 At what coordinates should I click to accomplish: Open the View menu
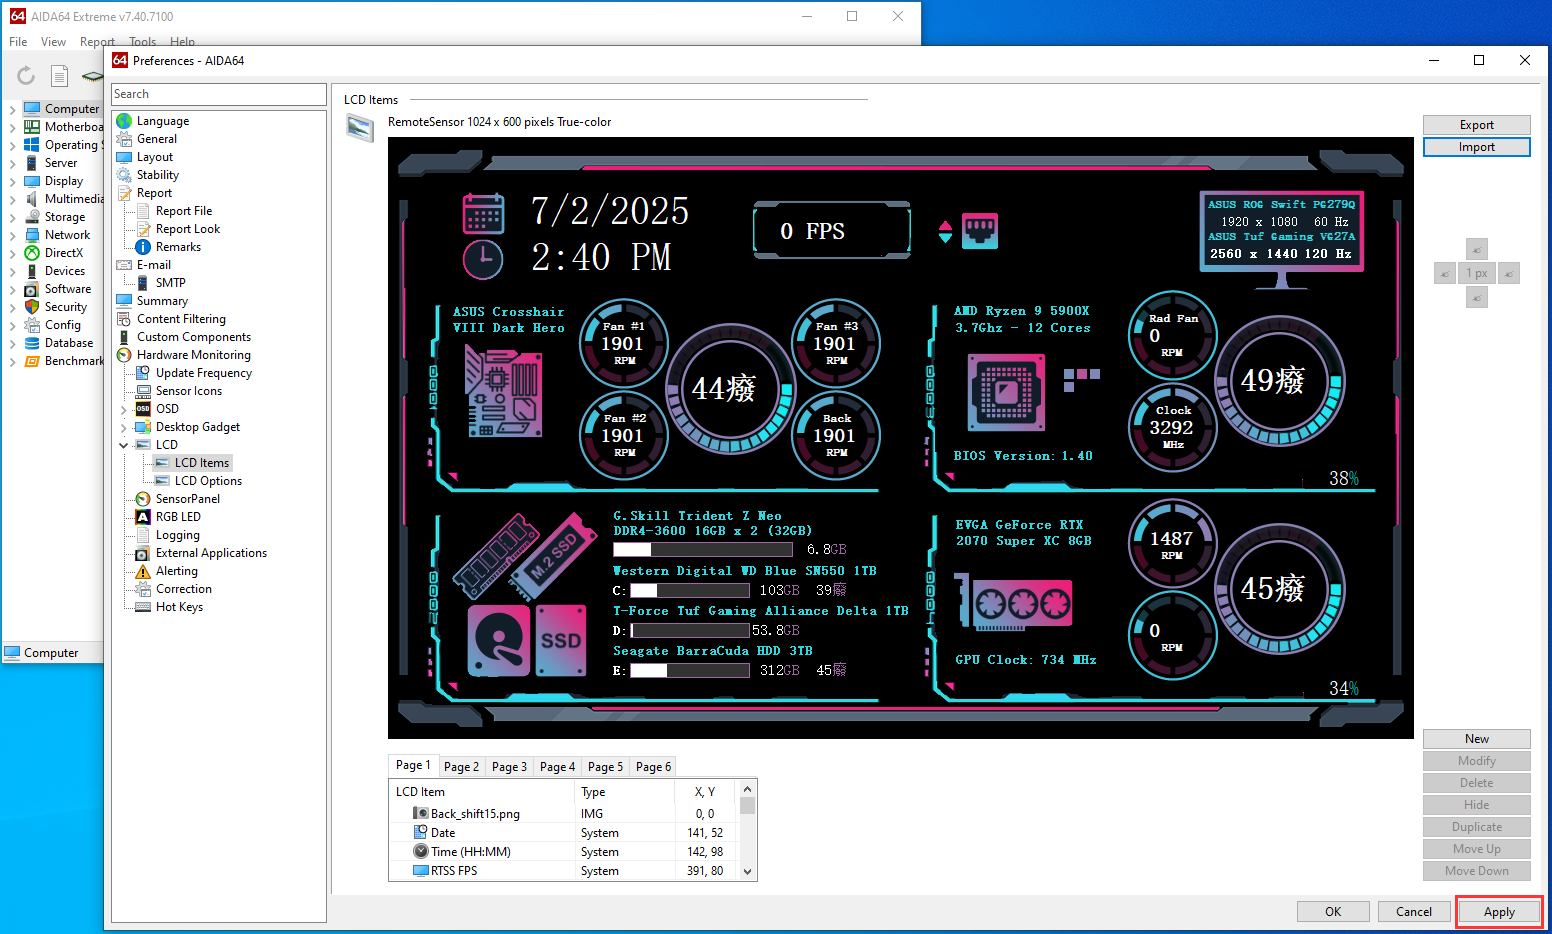(53, 42)
